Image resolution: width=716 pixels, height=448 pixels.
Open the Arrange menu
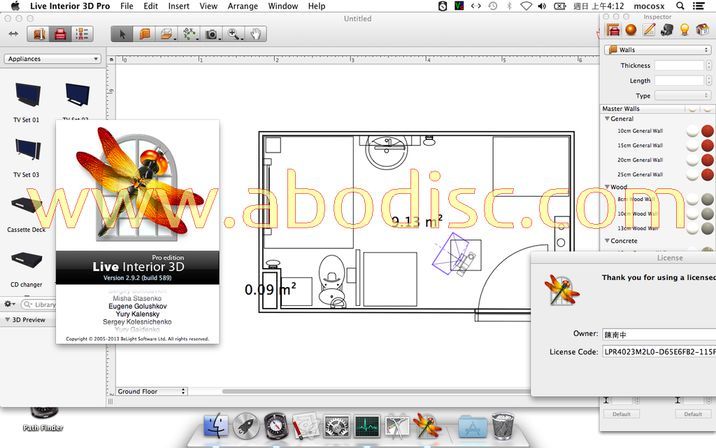[x=242, y=6]
